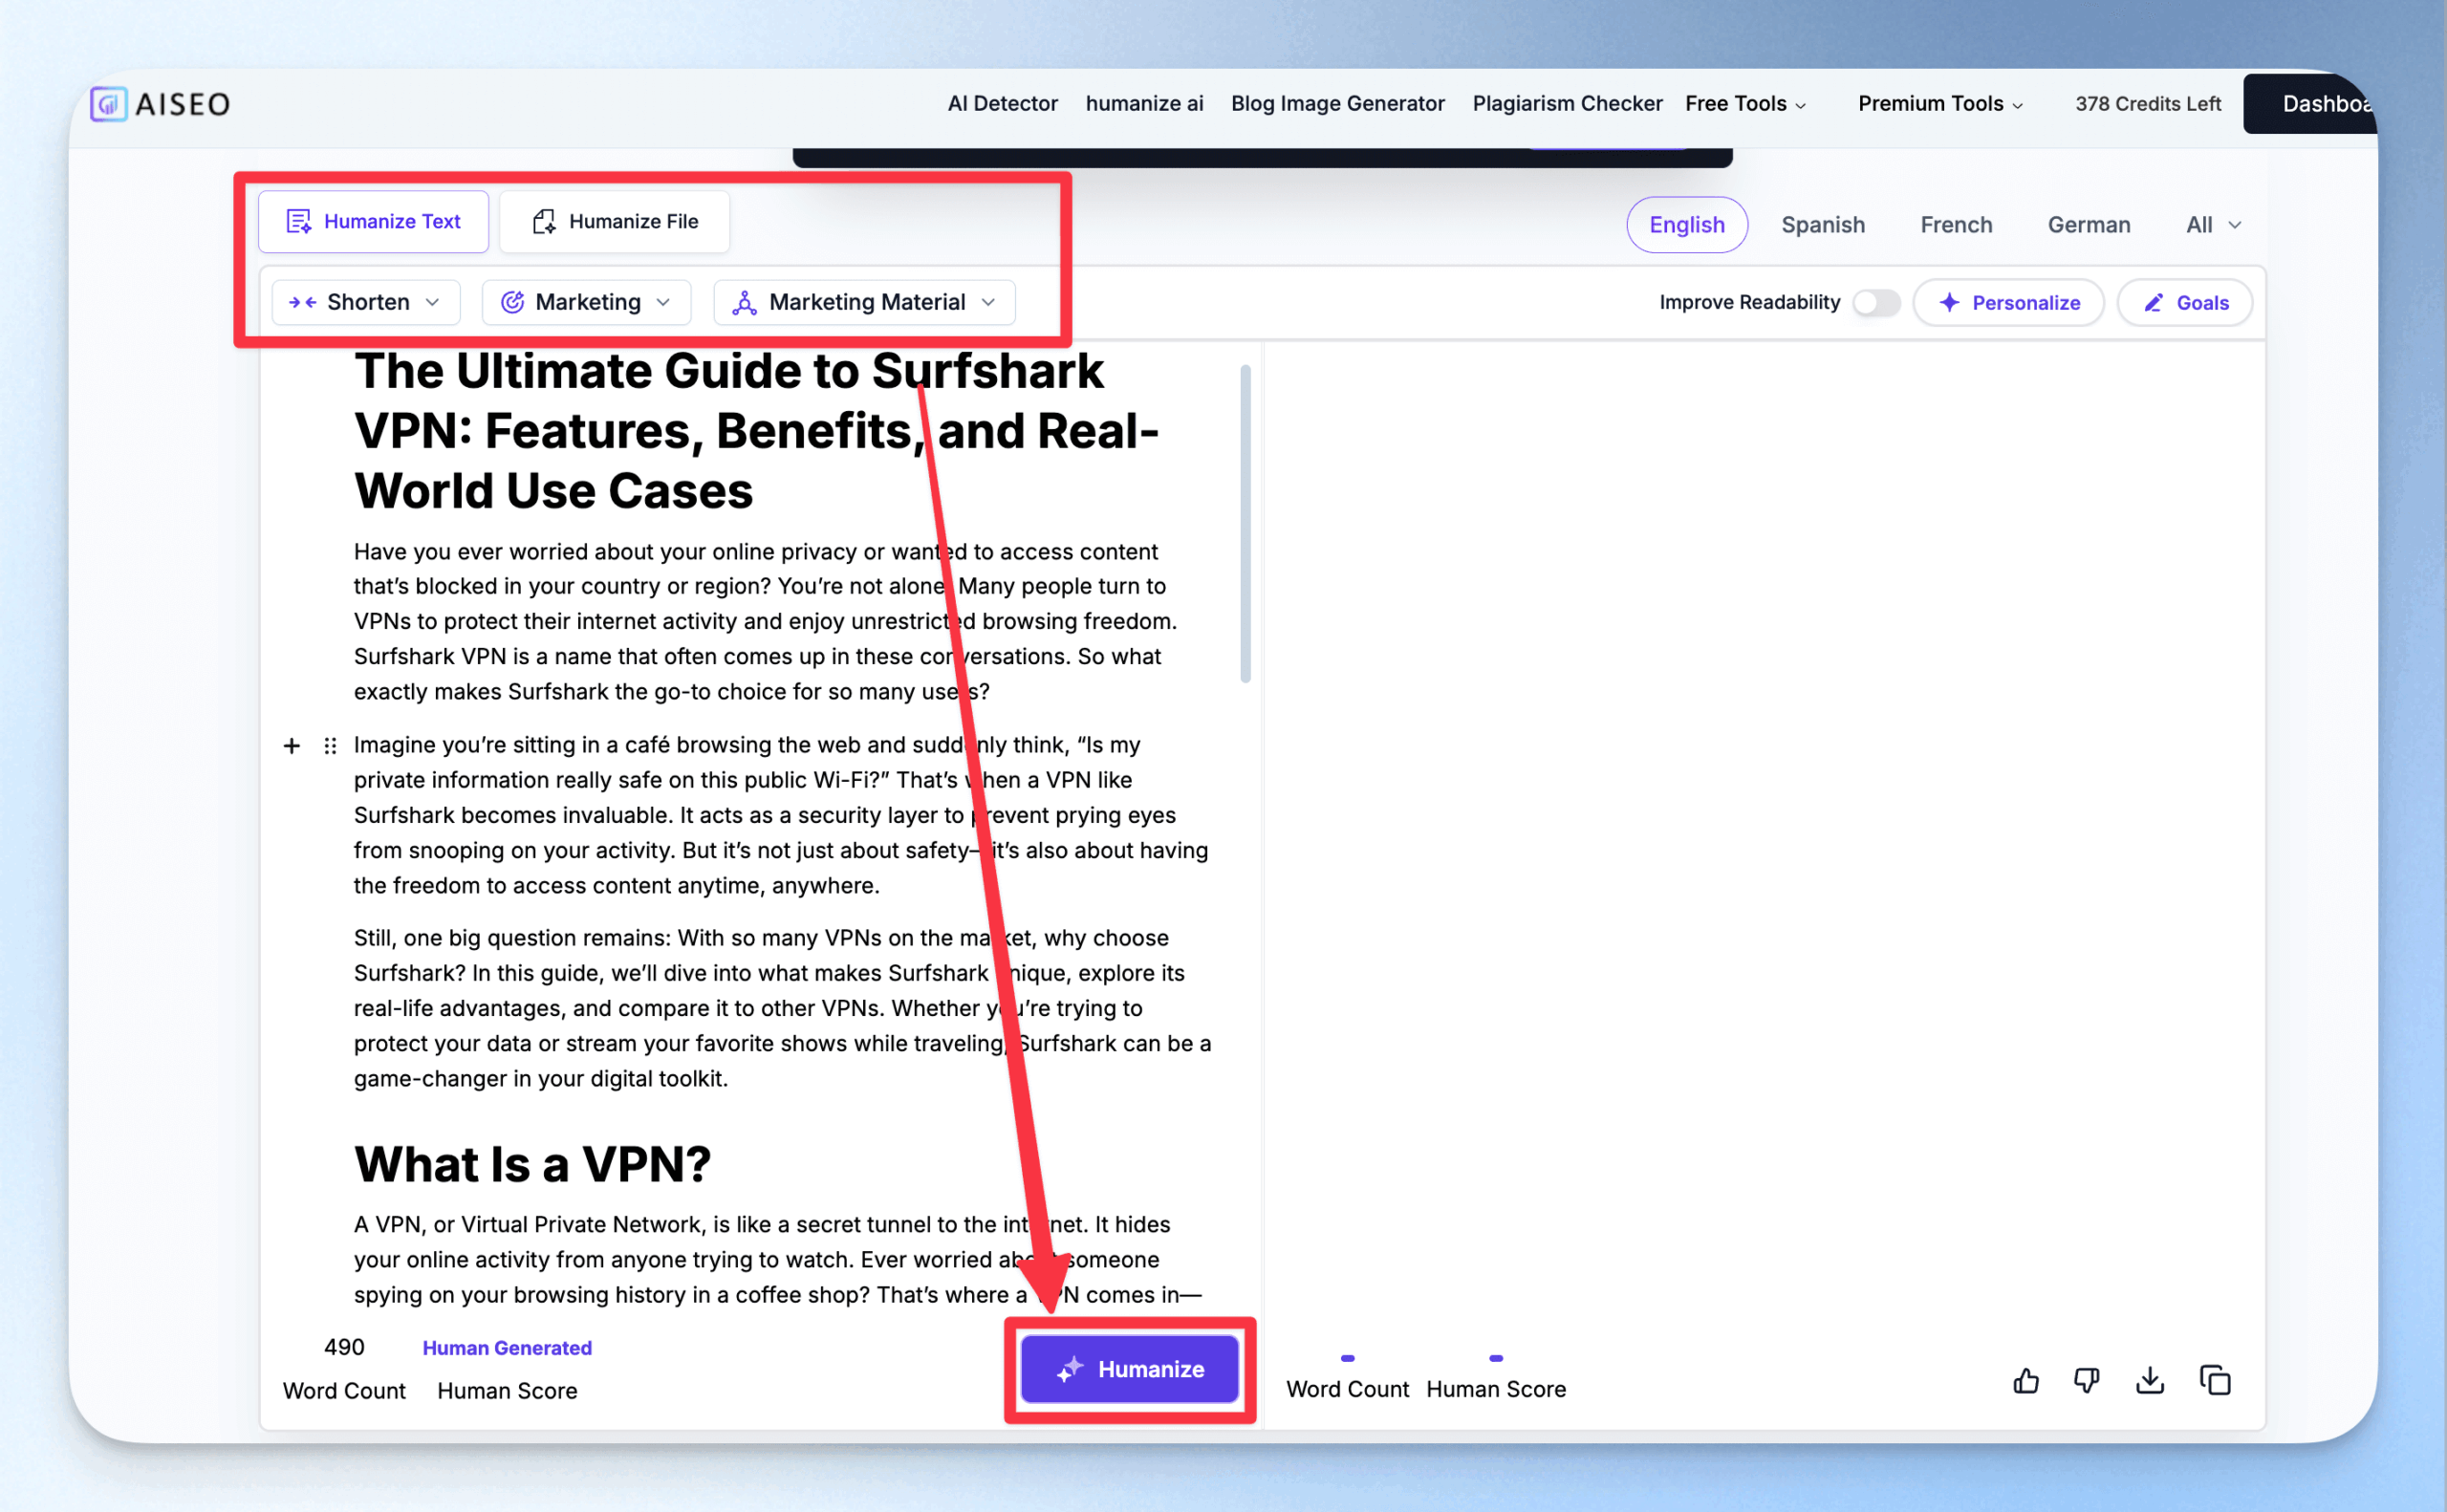Click the plus icon to add a block
Image resolution: width=2447 pixels, height=1512 pixels.
tap(291, 746)
